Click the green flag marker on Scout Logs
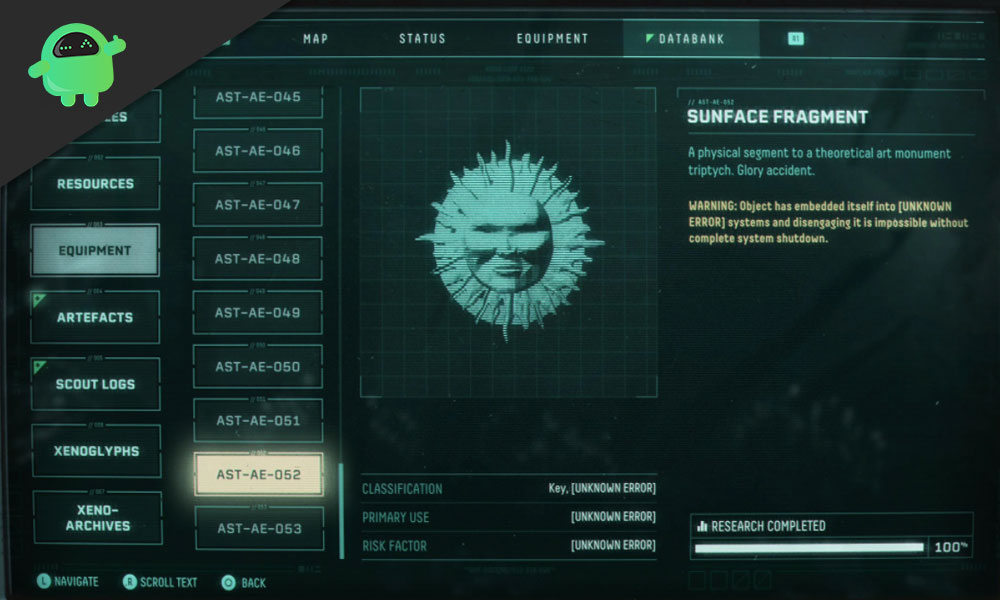The width and height of the screenshot is (1000, 600). point(40,367)
